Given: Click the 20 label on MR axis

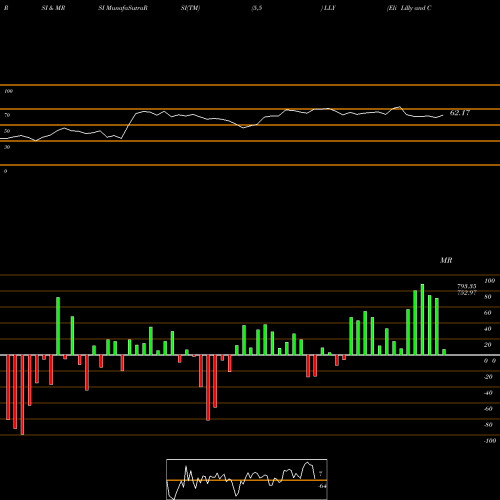Looking at the screenshot, I should tap(488, 345).
